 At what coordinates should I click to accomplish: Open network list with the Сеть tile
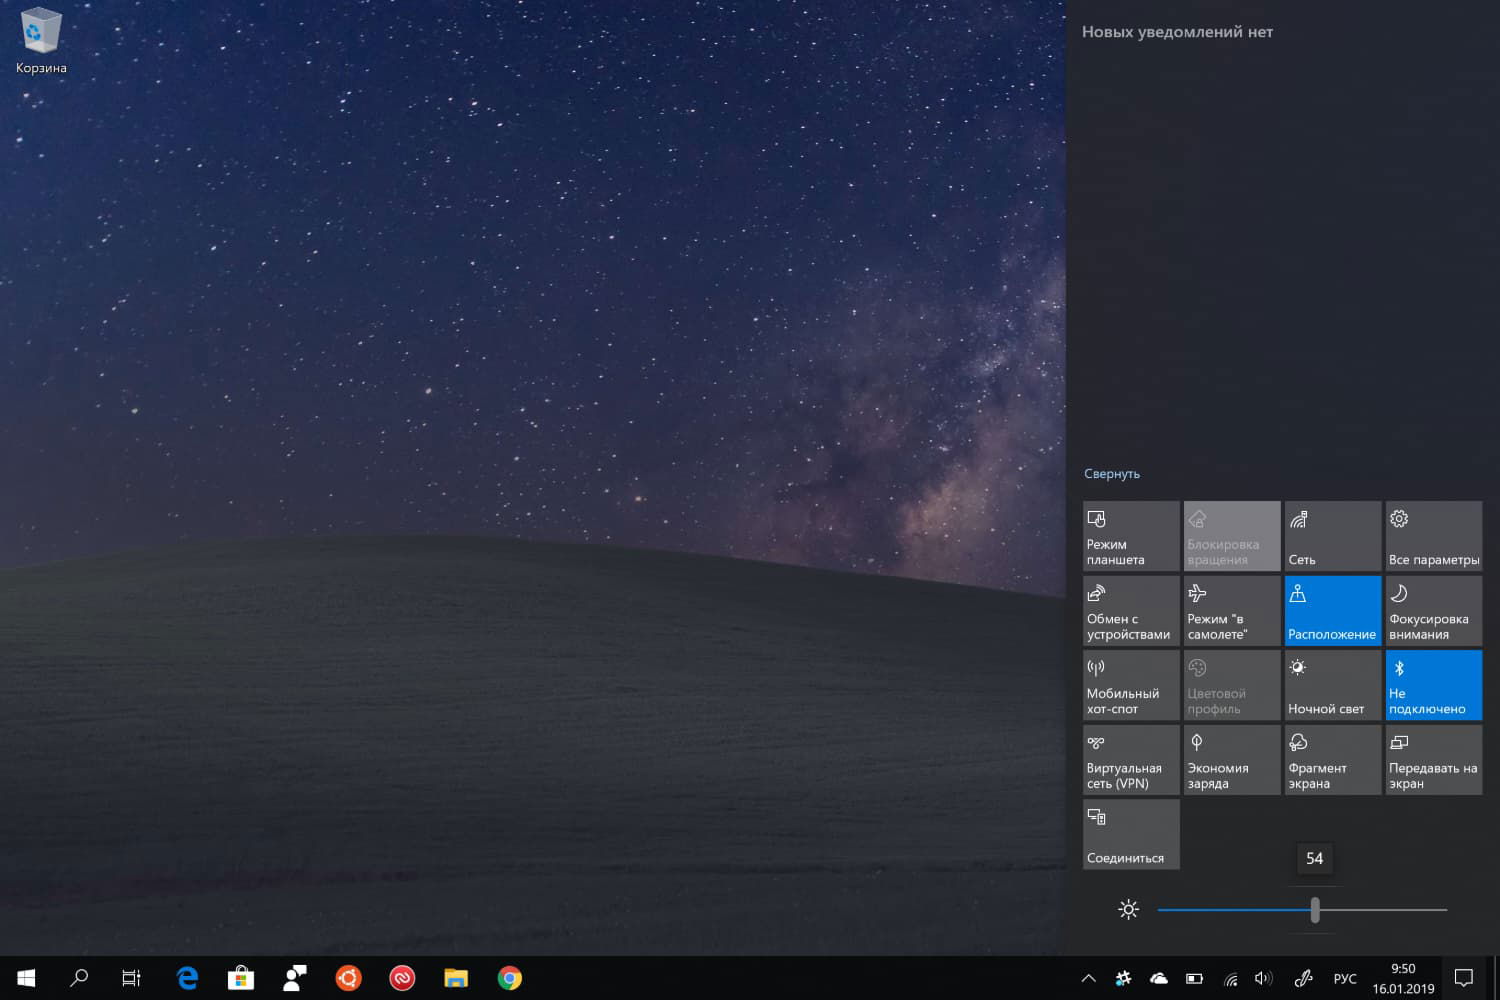(x=1331, y=535)
